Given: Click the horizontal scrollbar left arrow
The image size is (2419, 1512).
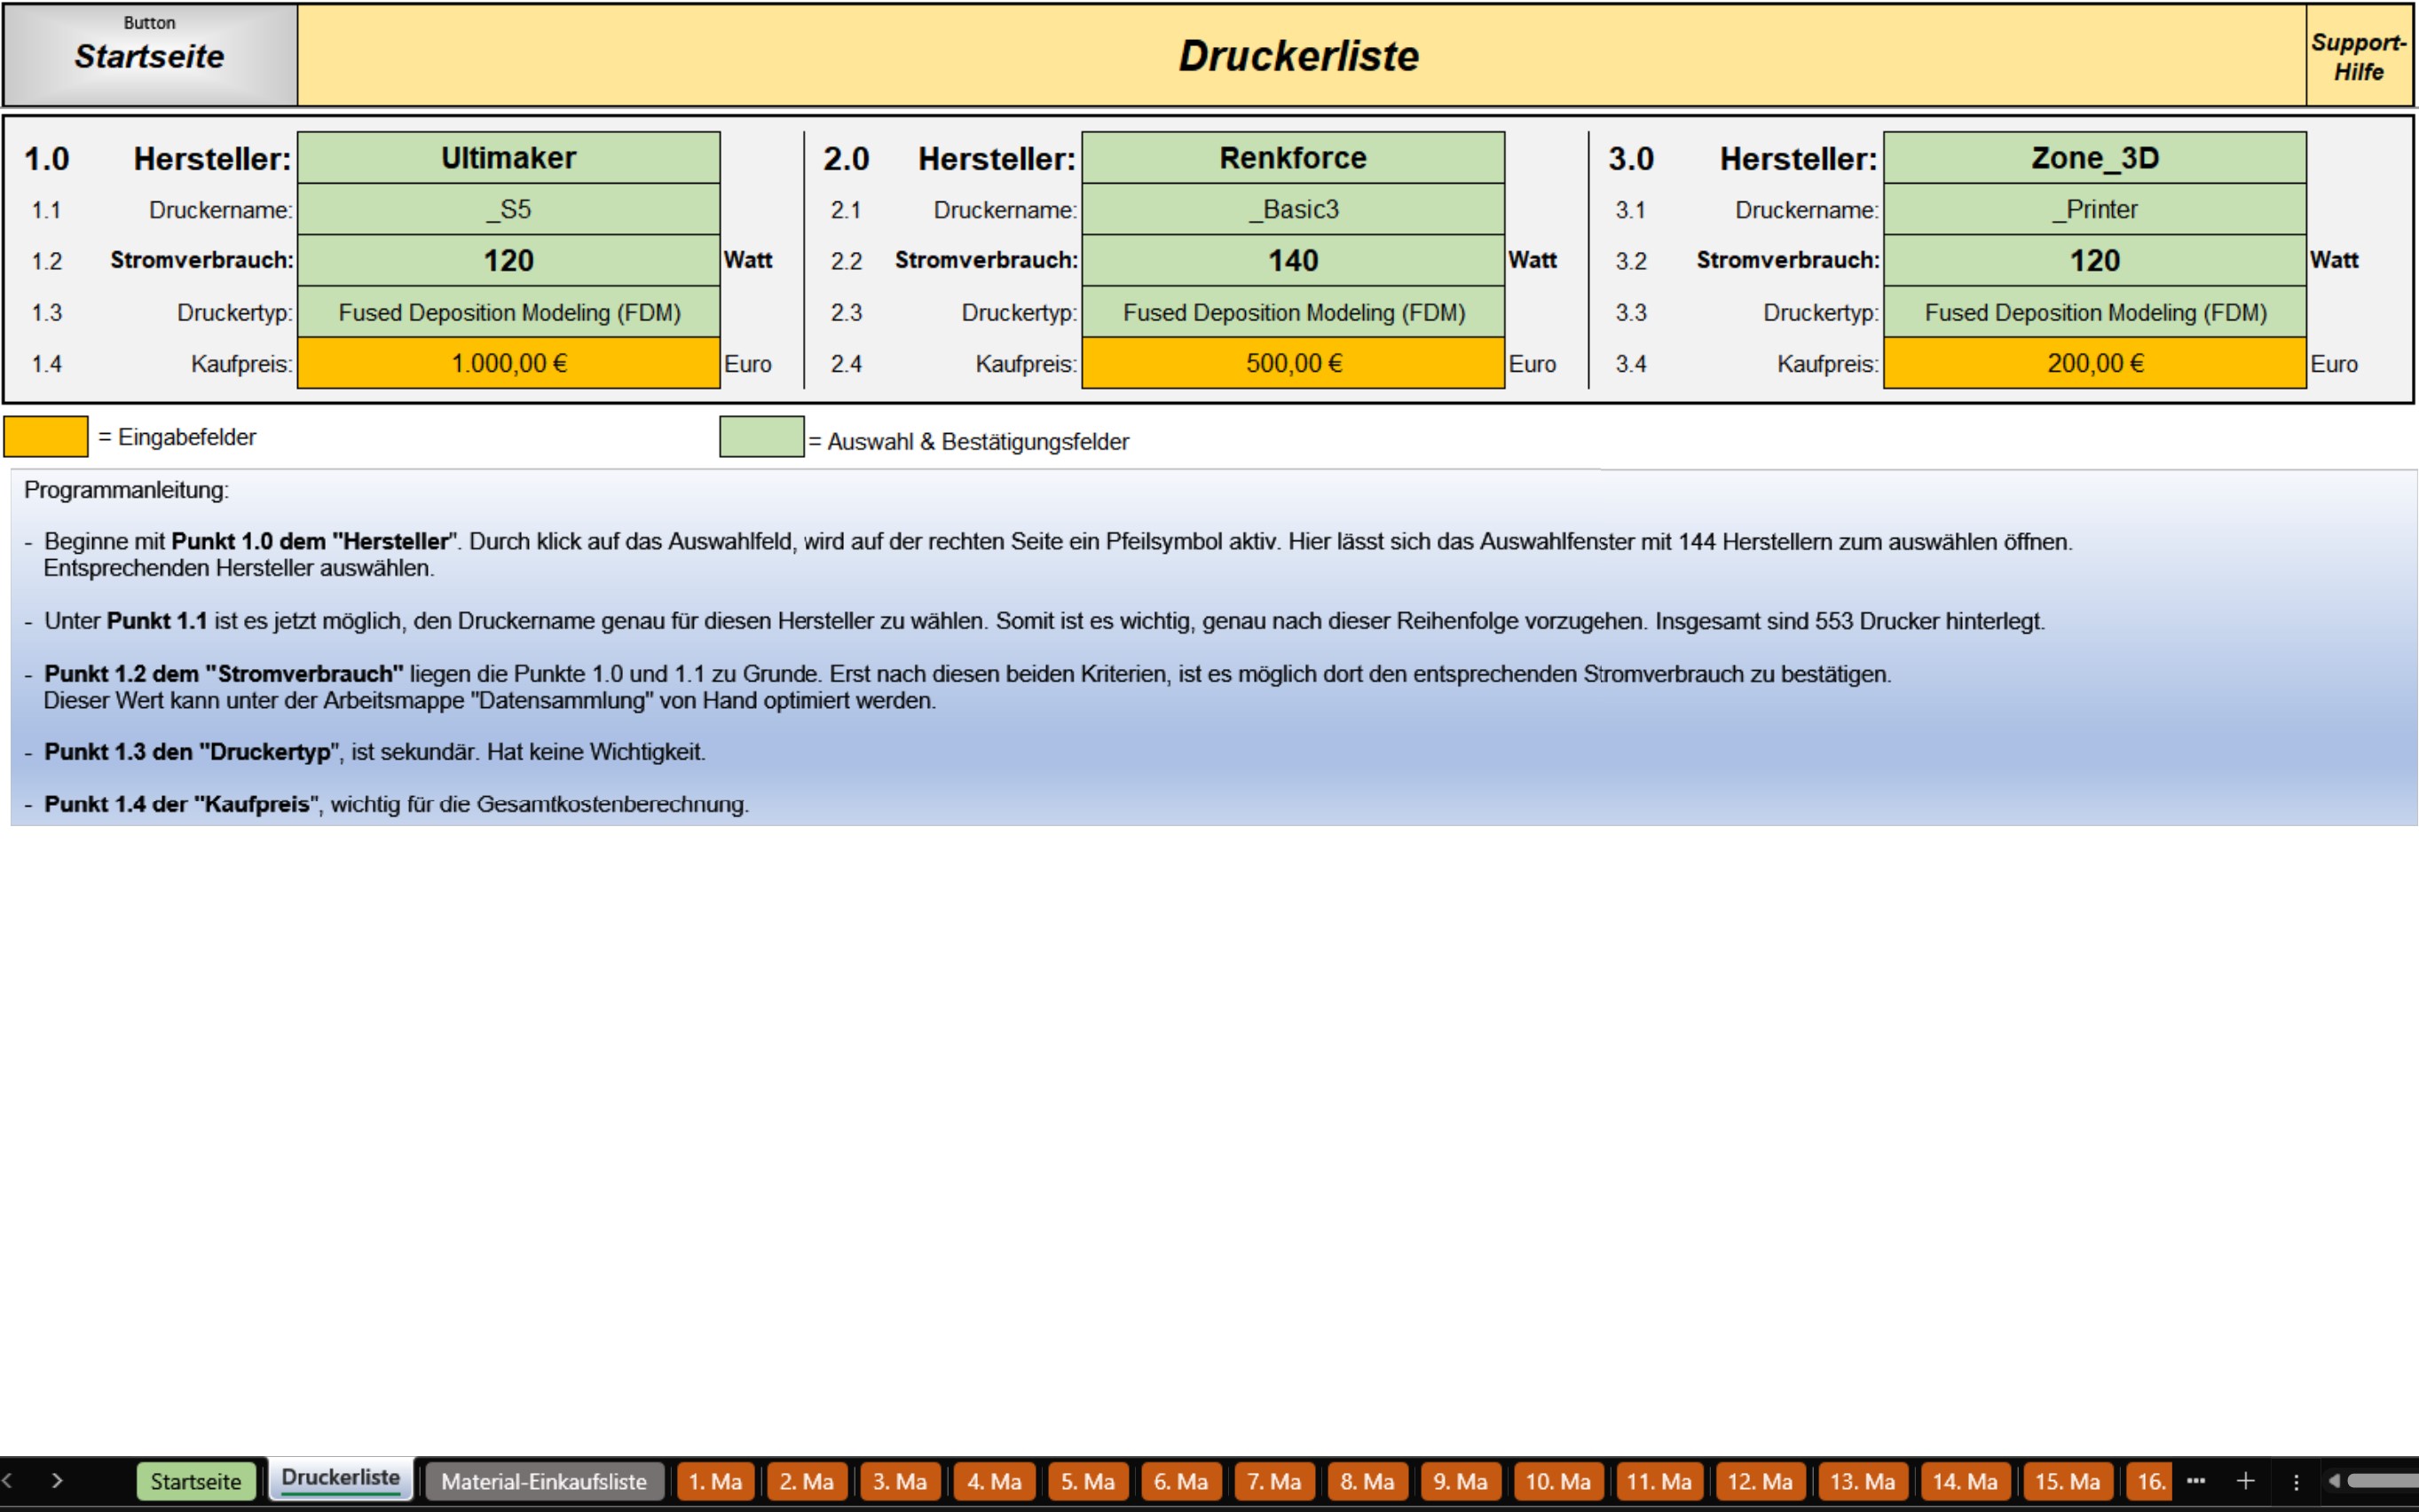Looking at the screenshot, I should pos(2334,1481).
